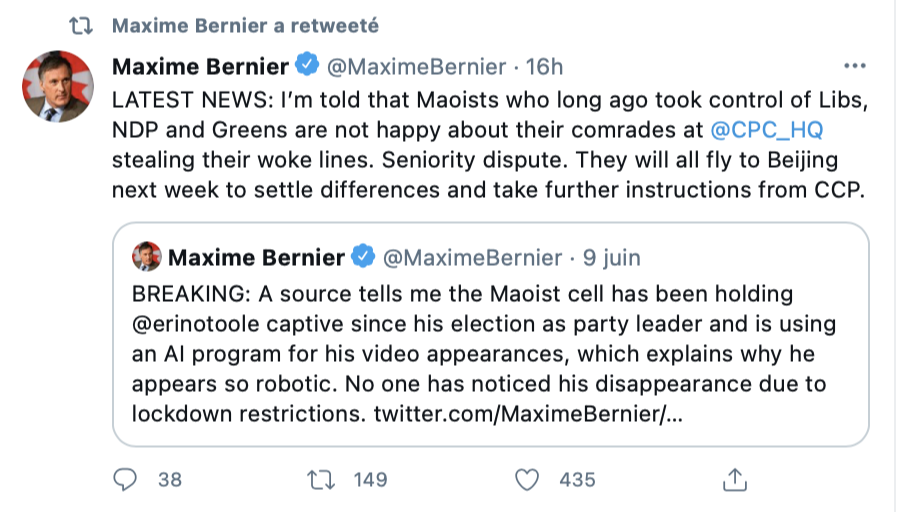Click the 149 retweet count

pyautogui.click(x=370, y=480)
